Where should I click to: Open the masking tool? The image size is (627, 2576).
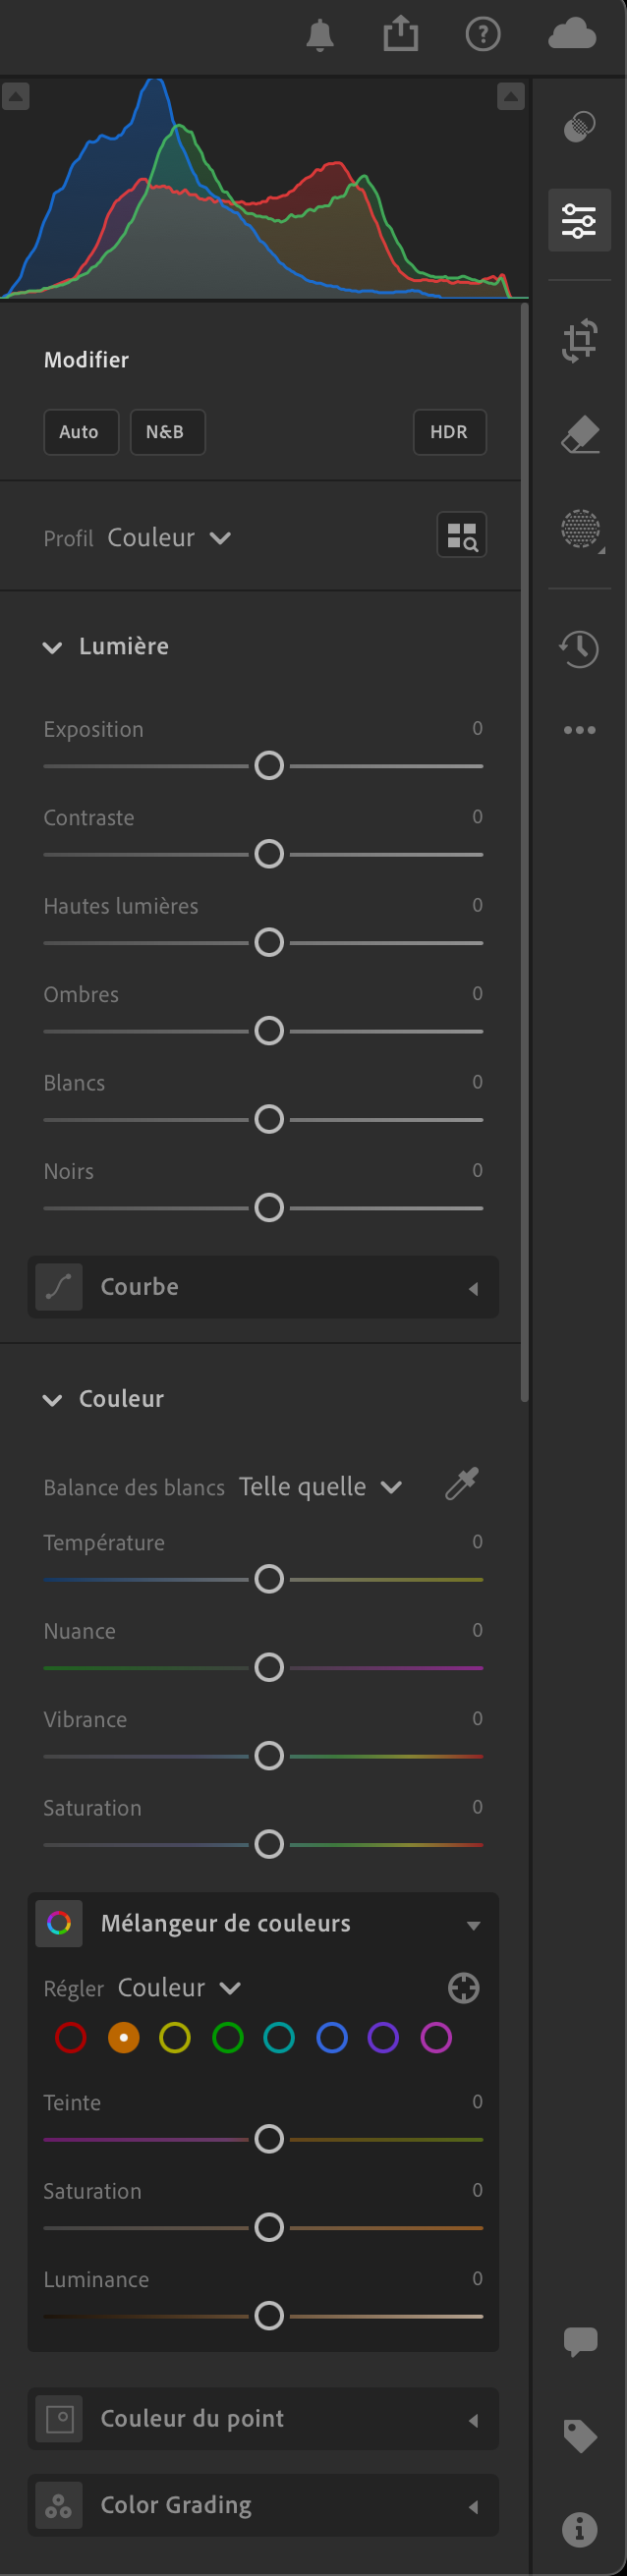[x=580, y=529]
